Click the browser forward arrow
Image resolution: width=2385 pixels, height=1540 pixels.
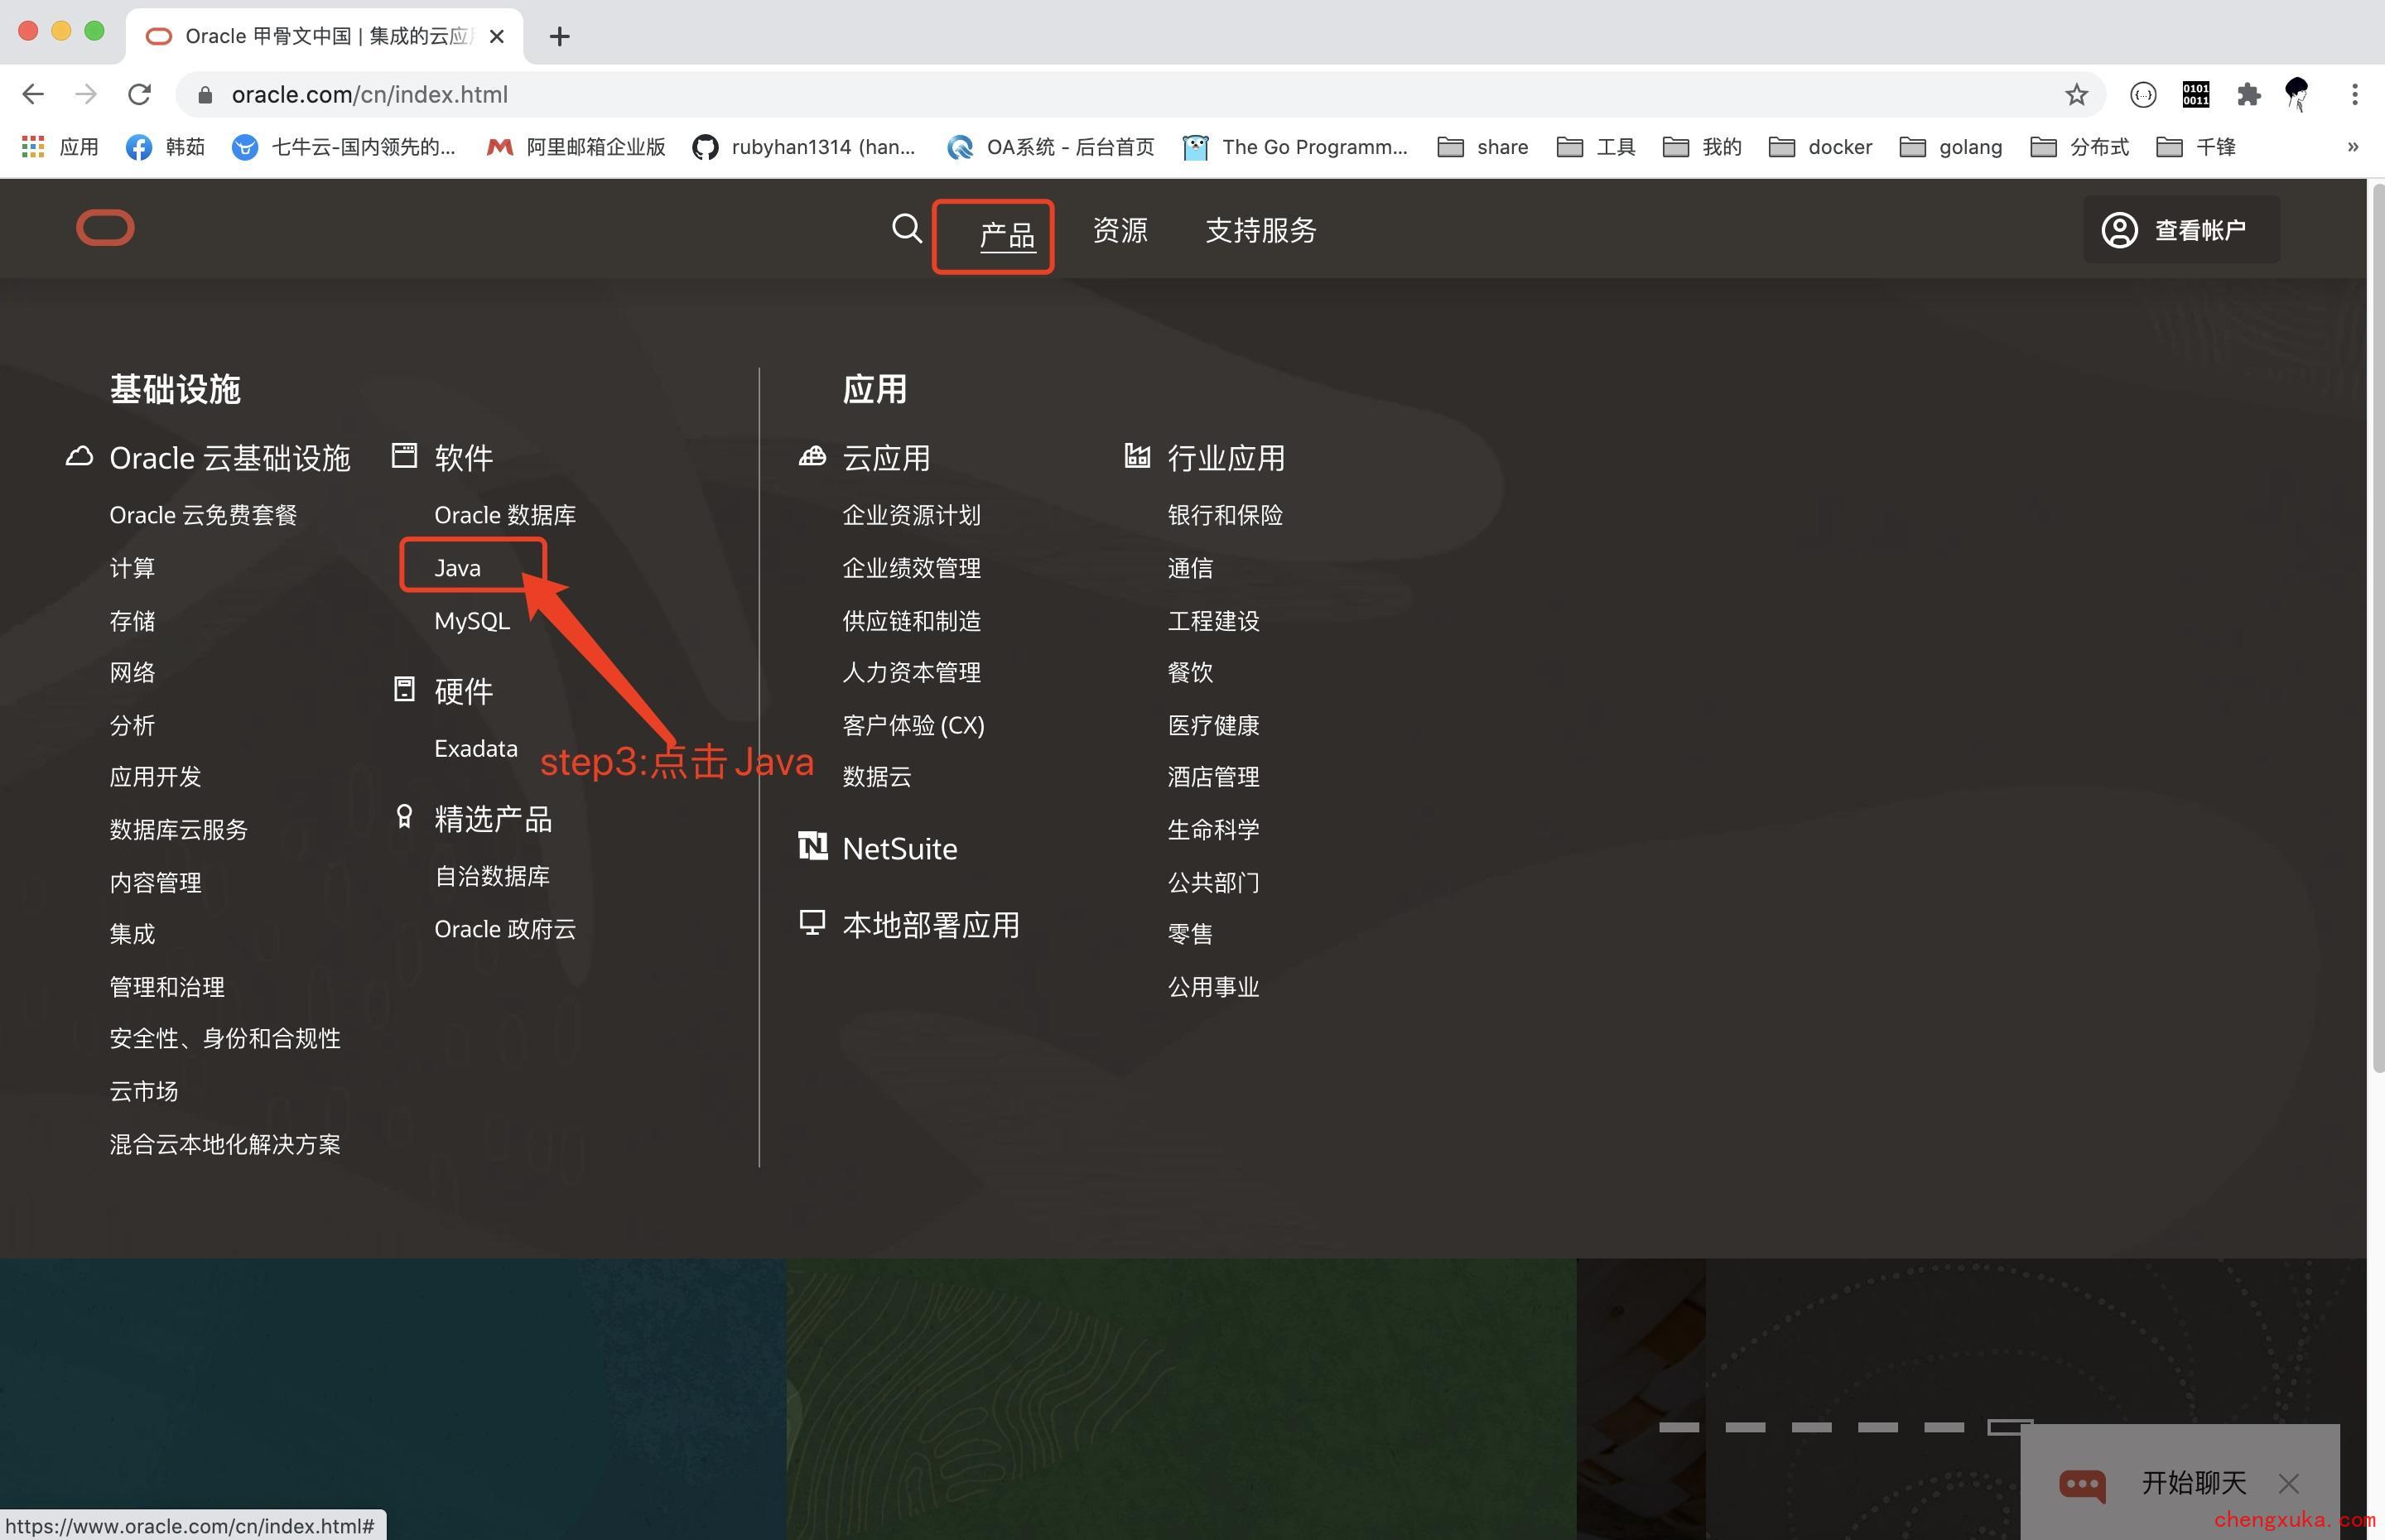(x=86, y=95)
